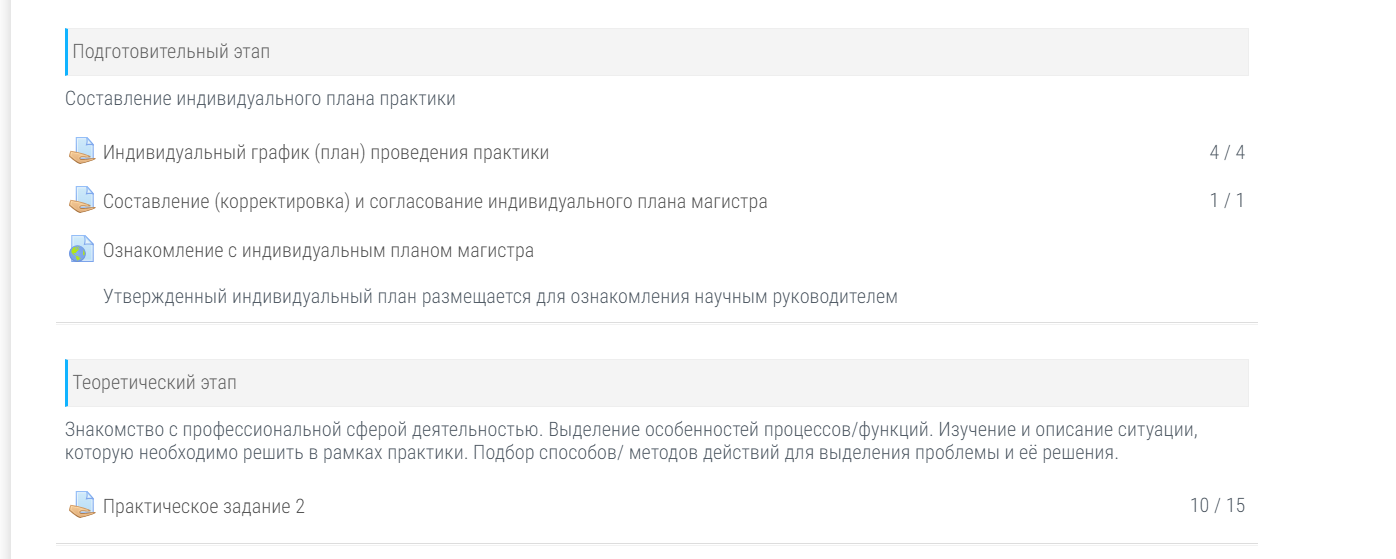1396x559 pixels.
Task: Click the Знакомство с профессиональной сферой paragraph
Action: (630, 441)
